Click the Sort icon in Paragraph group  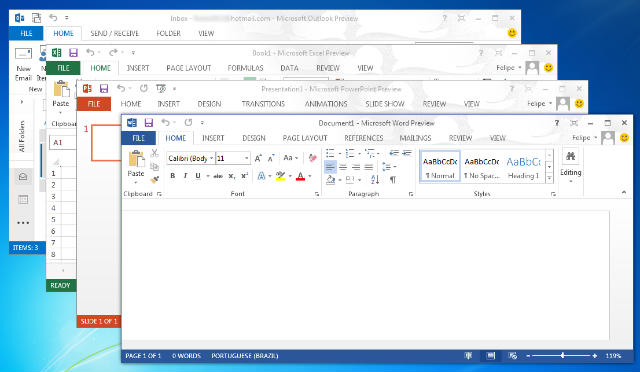tap(375, 179)
